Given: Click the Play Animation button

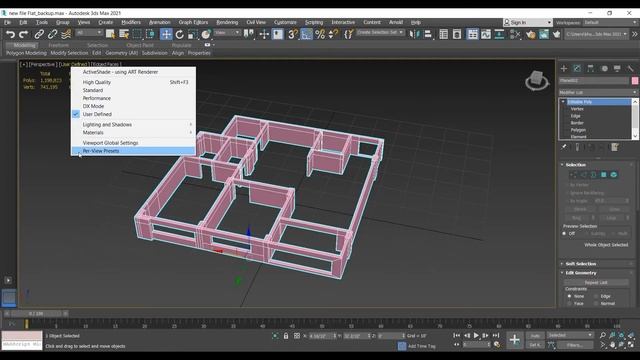Looking at the screenshot, I should pyautogui.click(x=476, y=336).
